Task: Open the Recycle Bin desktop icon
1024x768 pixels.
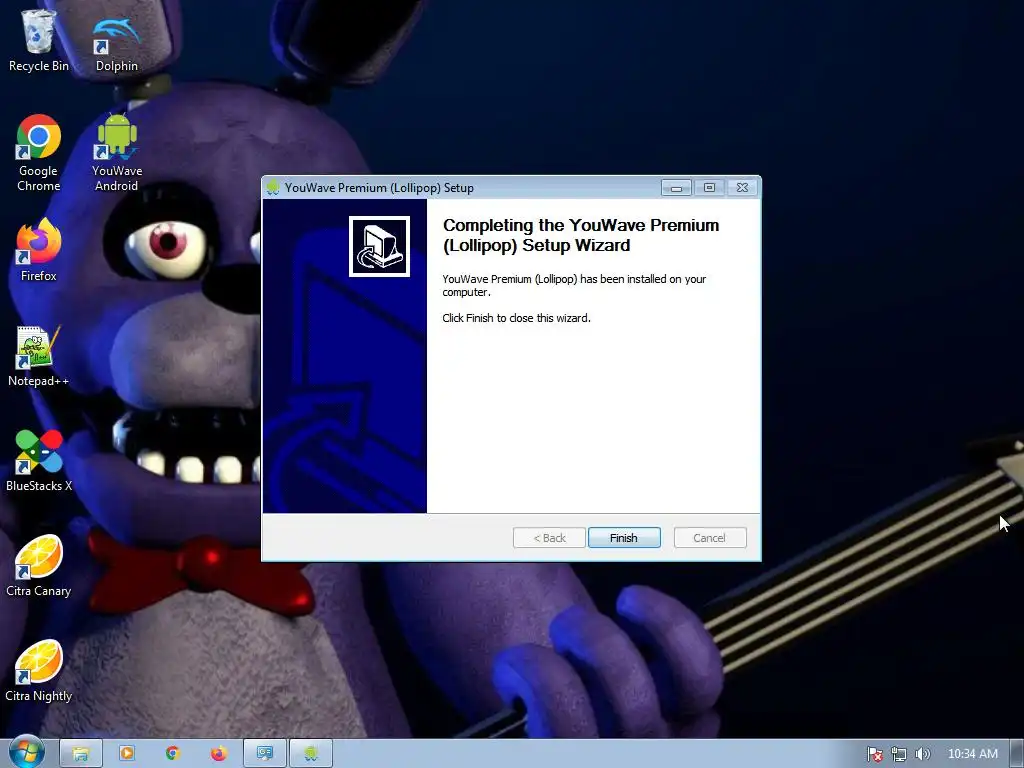Action: (x=39, y=39)
